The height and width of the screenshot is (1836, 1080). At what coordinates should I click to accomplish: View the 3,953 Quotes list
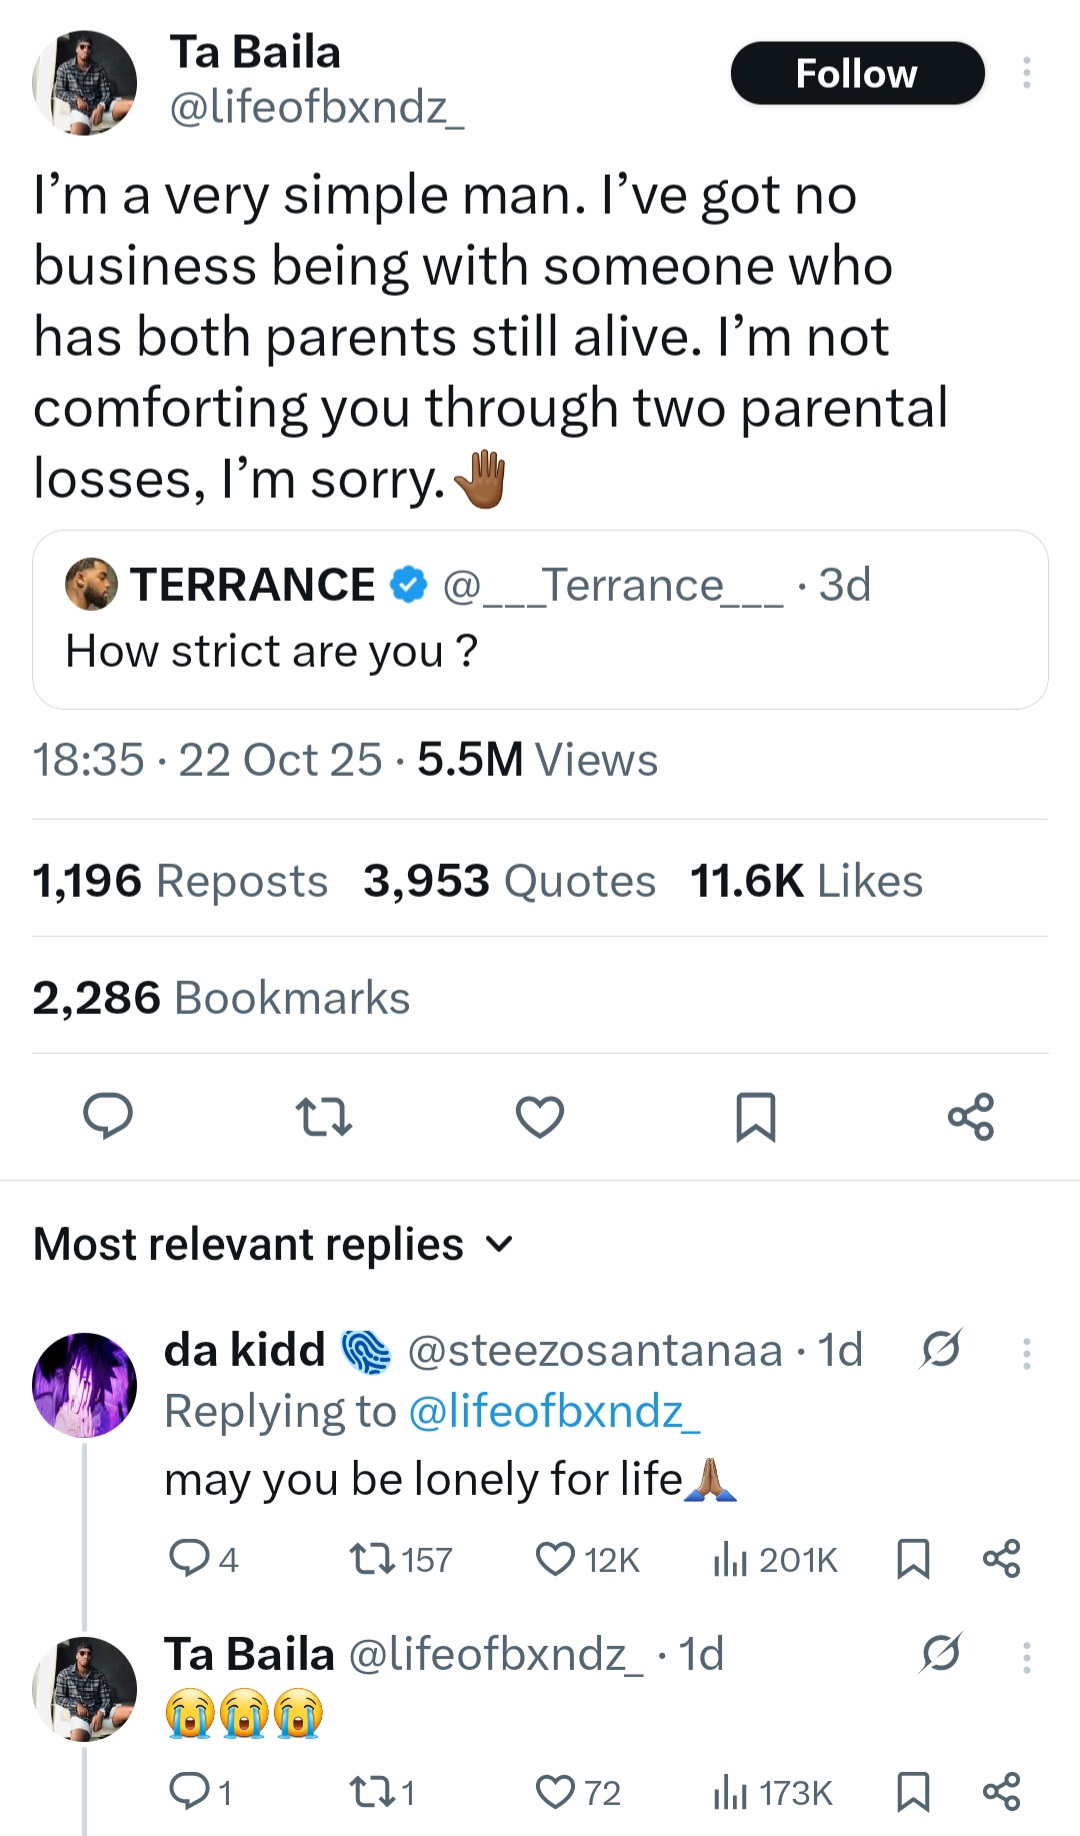tap(509, 881)
